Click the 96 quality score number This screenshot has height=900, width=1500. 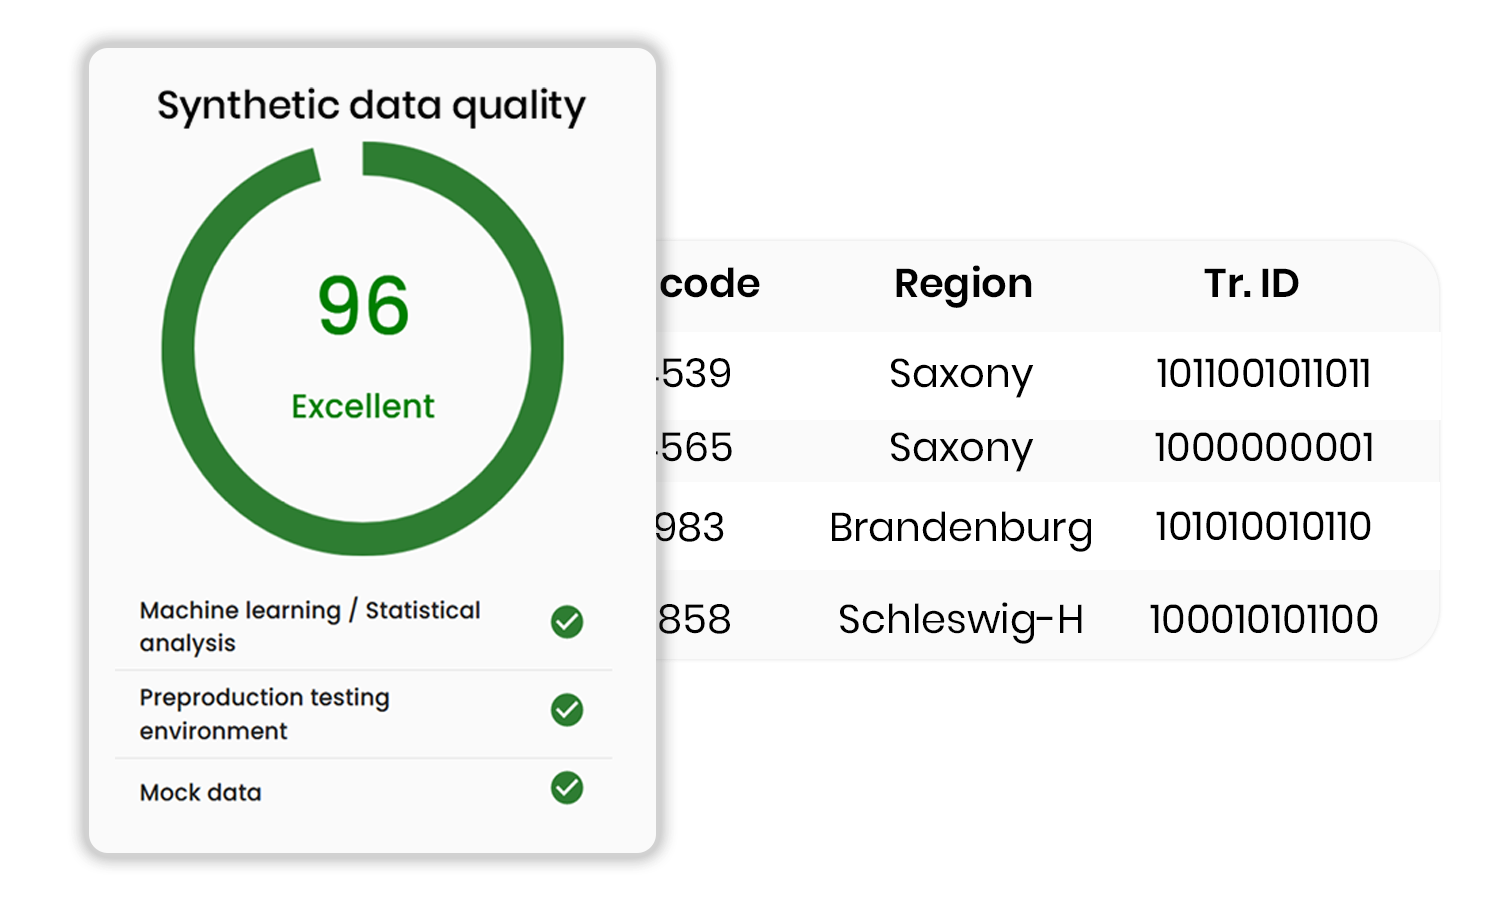(x=363, y=306)
